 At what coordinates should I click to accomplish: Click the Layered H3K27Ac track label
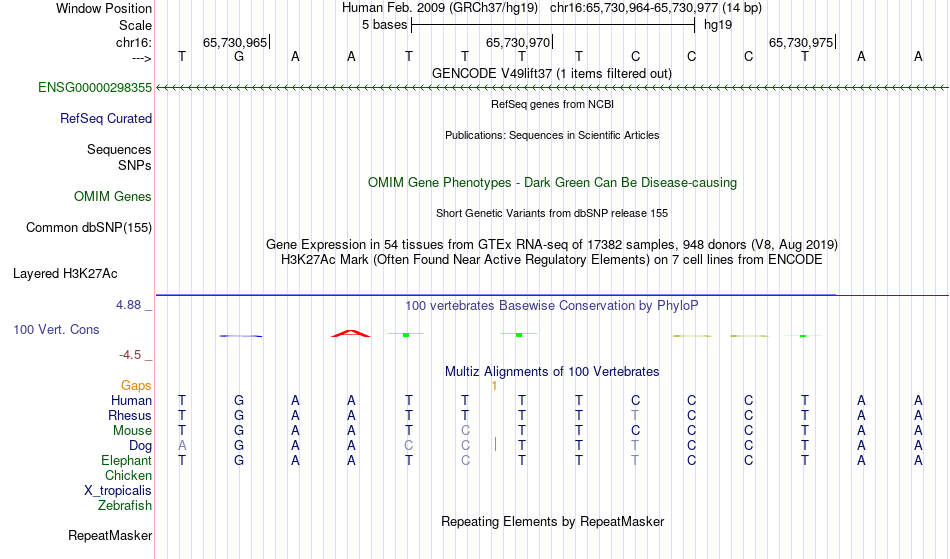pos(65,273)
